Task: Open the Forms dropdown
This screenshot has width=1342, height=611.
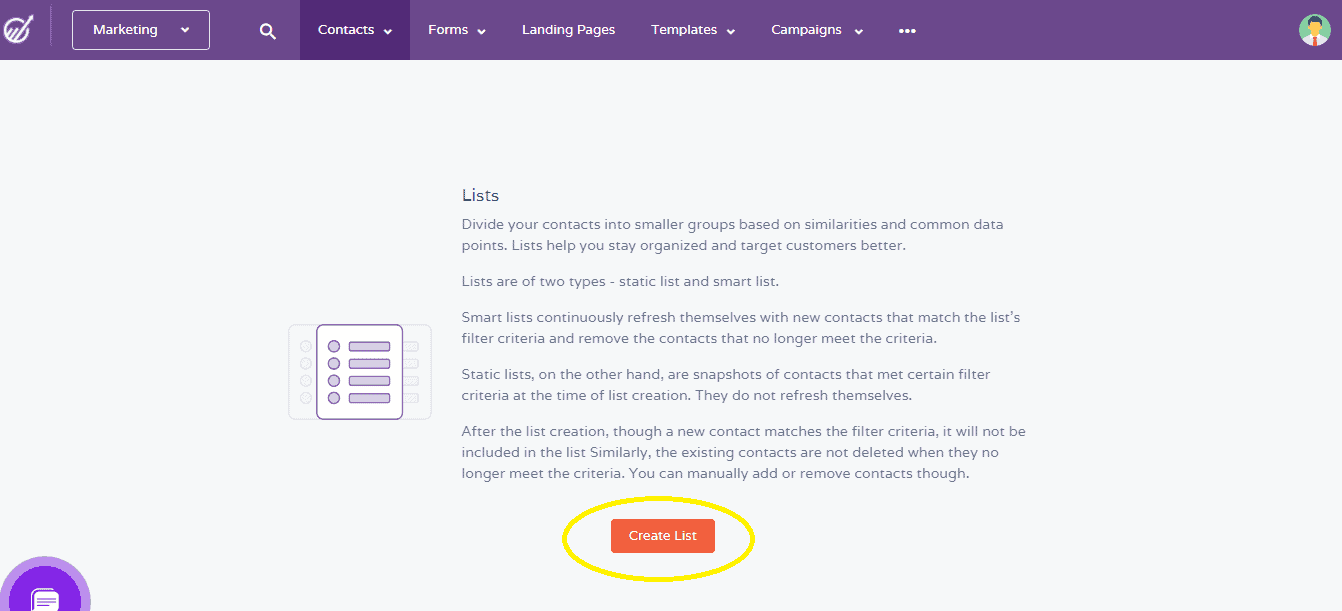Action: (x=456, y=30)
